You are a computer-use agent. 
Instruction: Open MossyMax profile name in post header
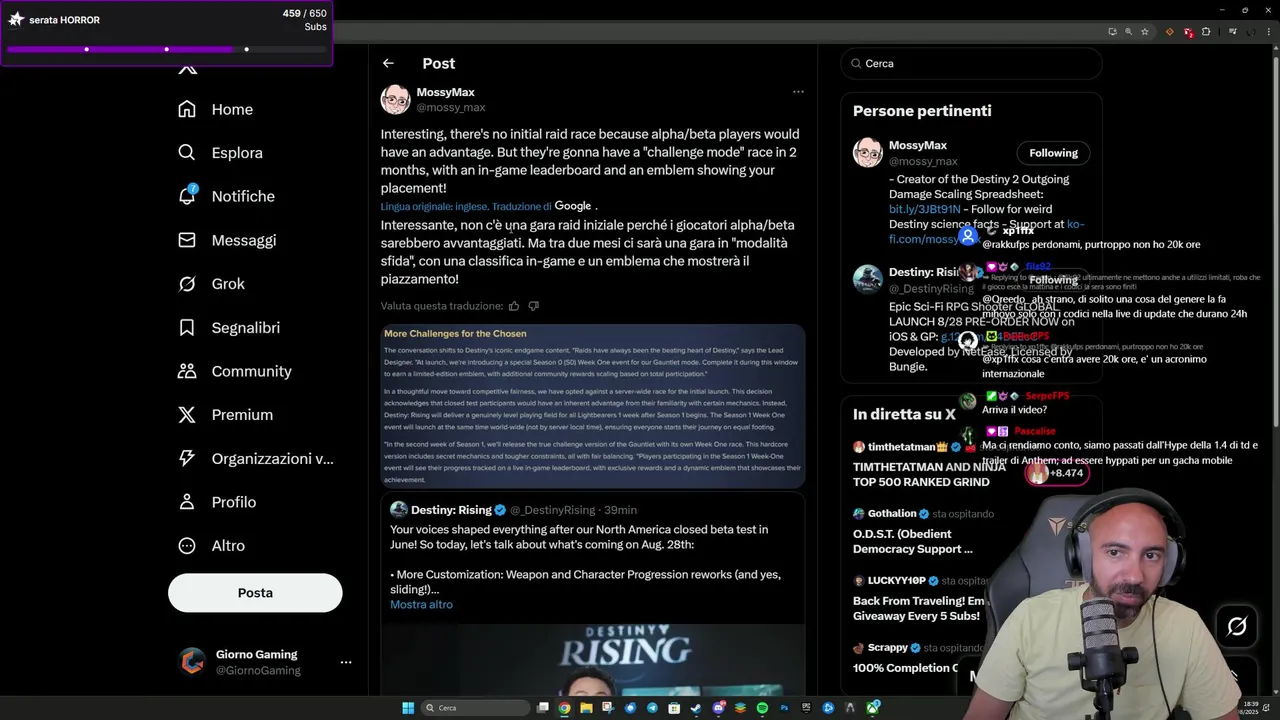(x=445, y=92)
